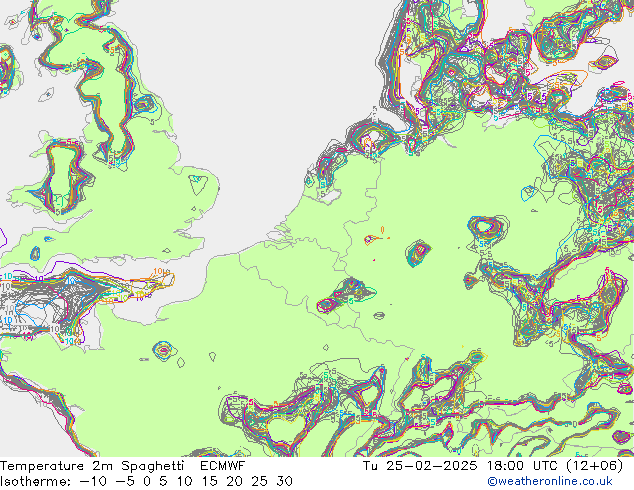This screenshot has height=490, width=634.
Task: Click the 'Isotherme: -10 -5 0 5 10 15 20 25 30' legend
Action: (146, 481)
